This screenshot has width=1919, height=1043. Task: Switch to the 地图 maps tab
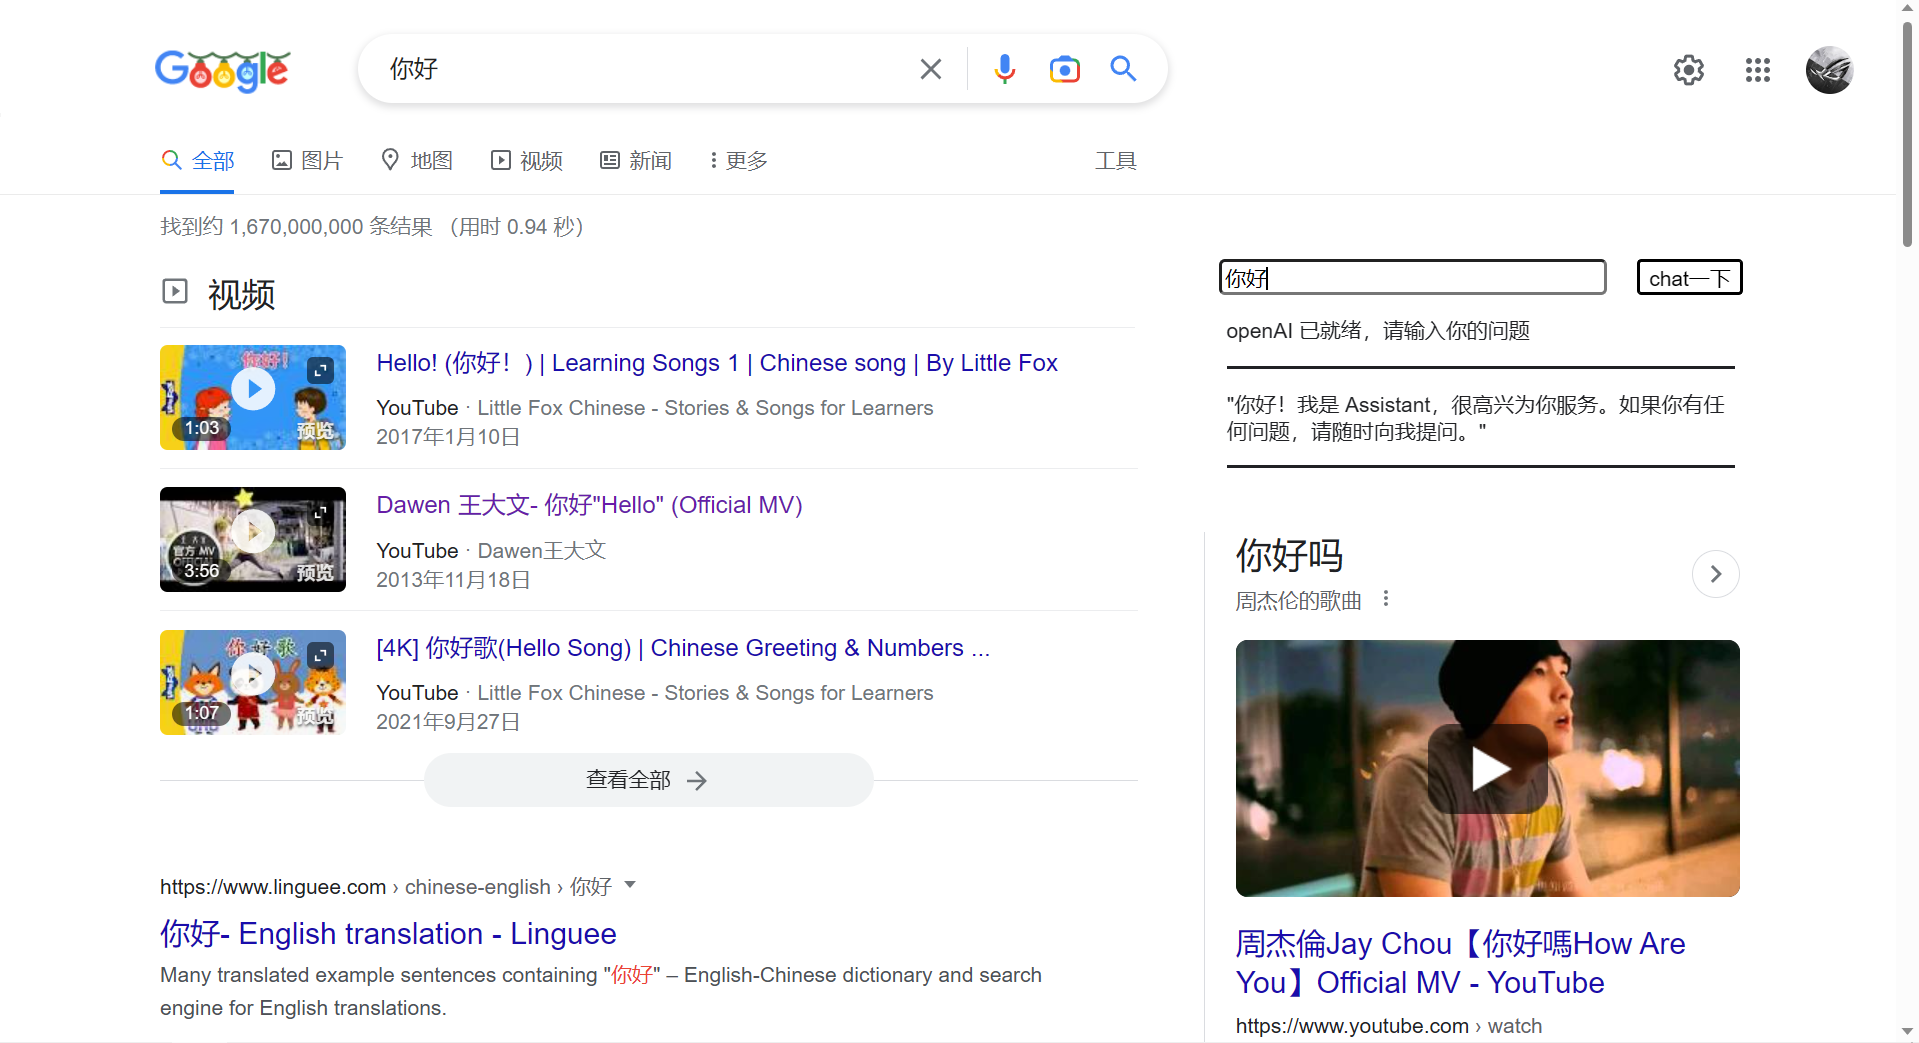[x=417, y=161]
